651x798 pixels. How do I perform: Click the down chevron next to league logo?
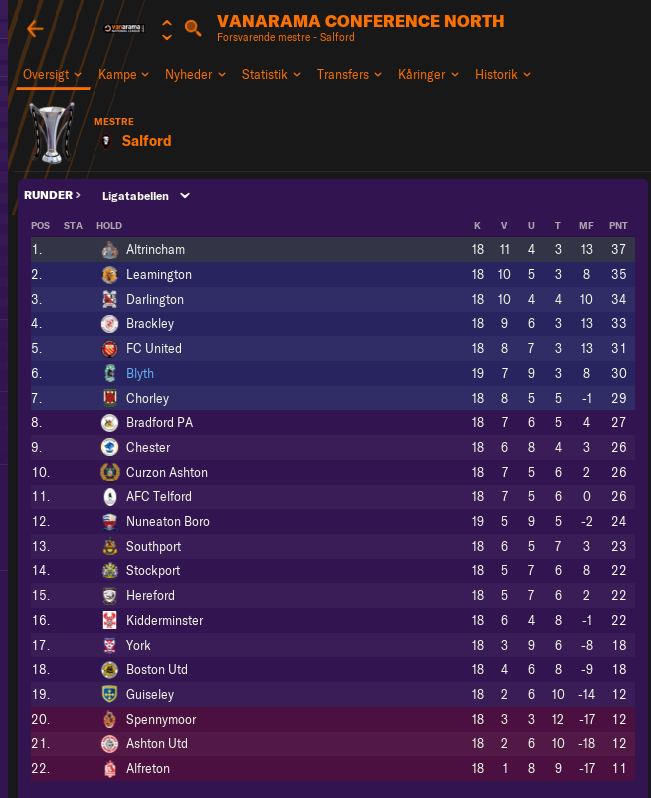point(167,37)
